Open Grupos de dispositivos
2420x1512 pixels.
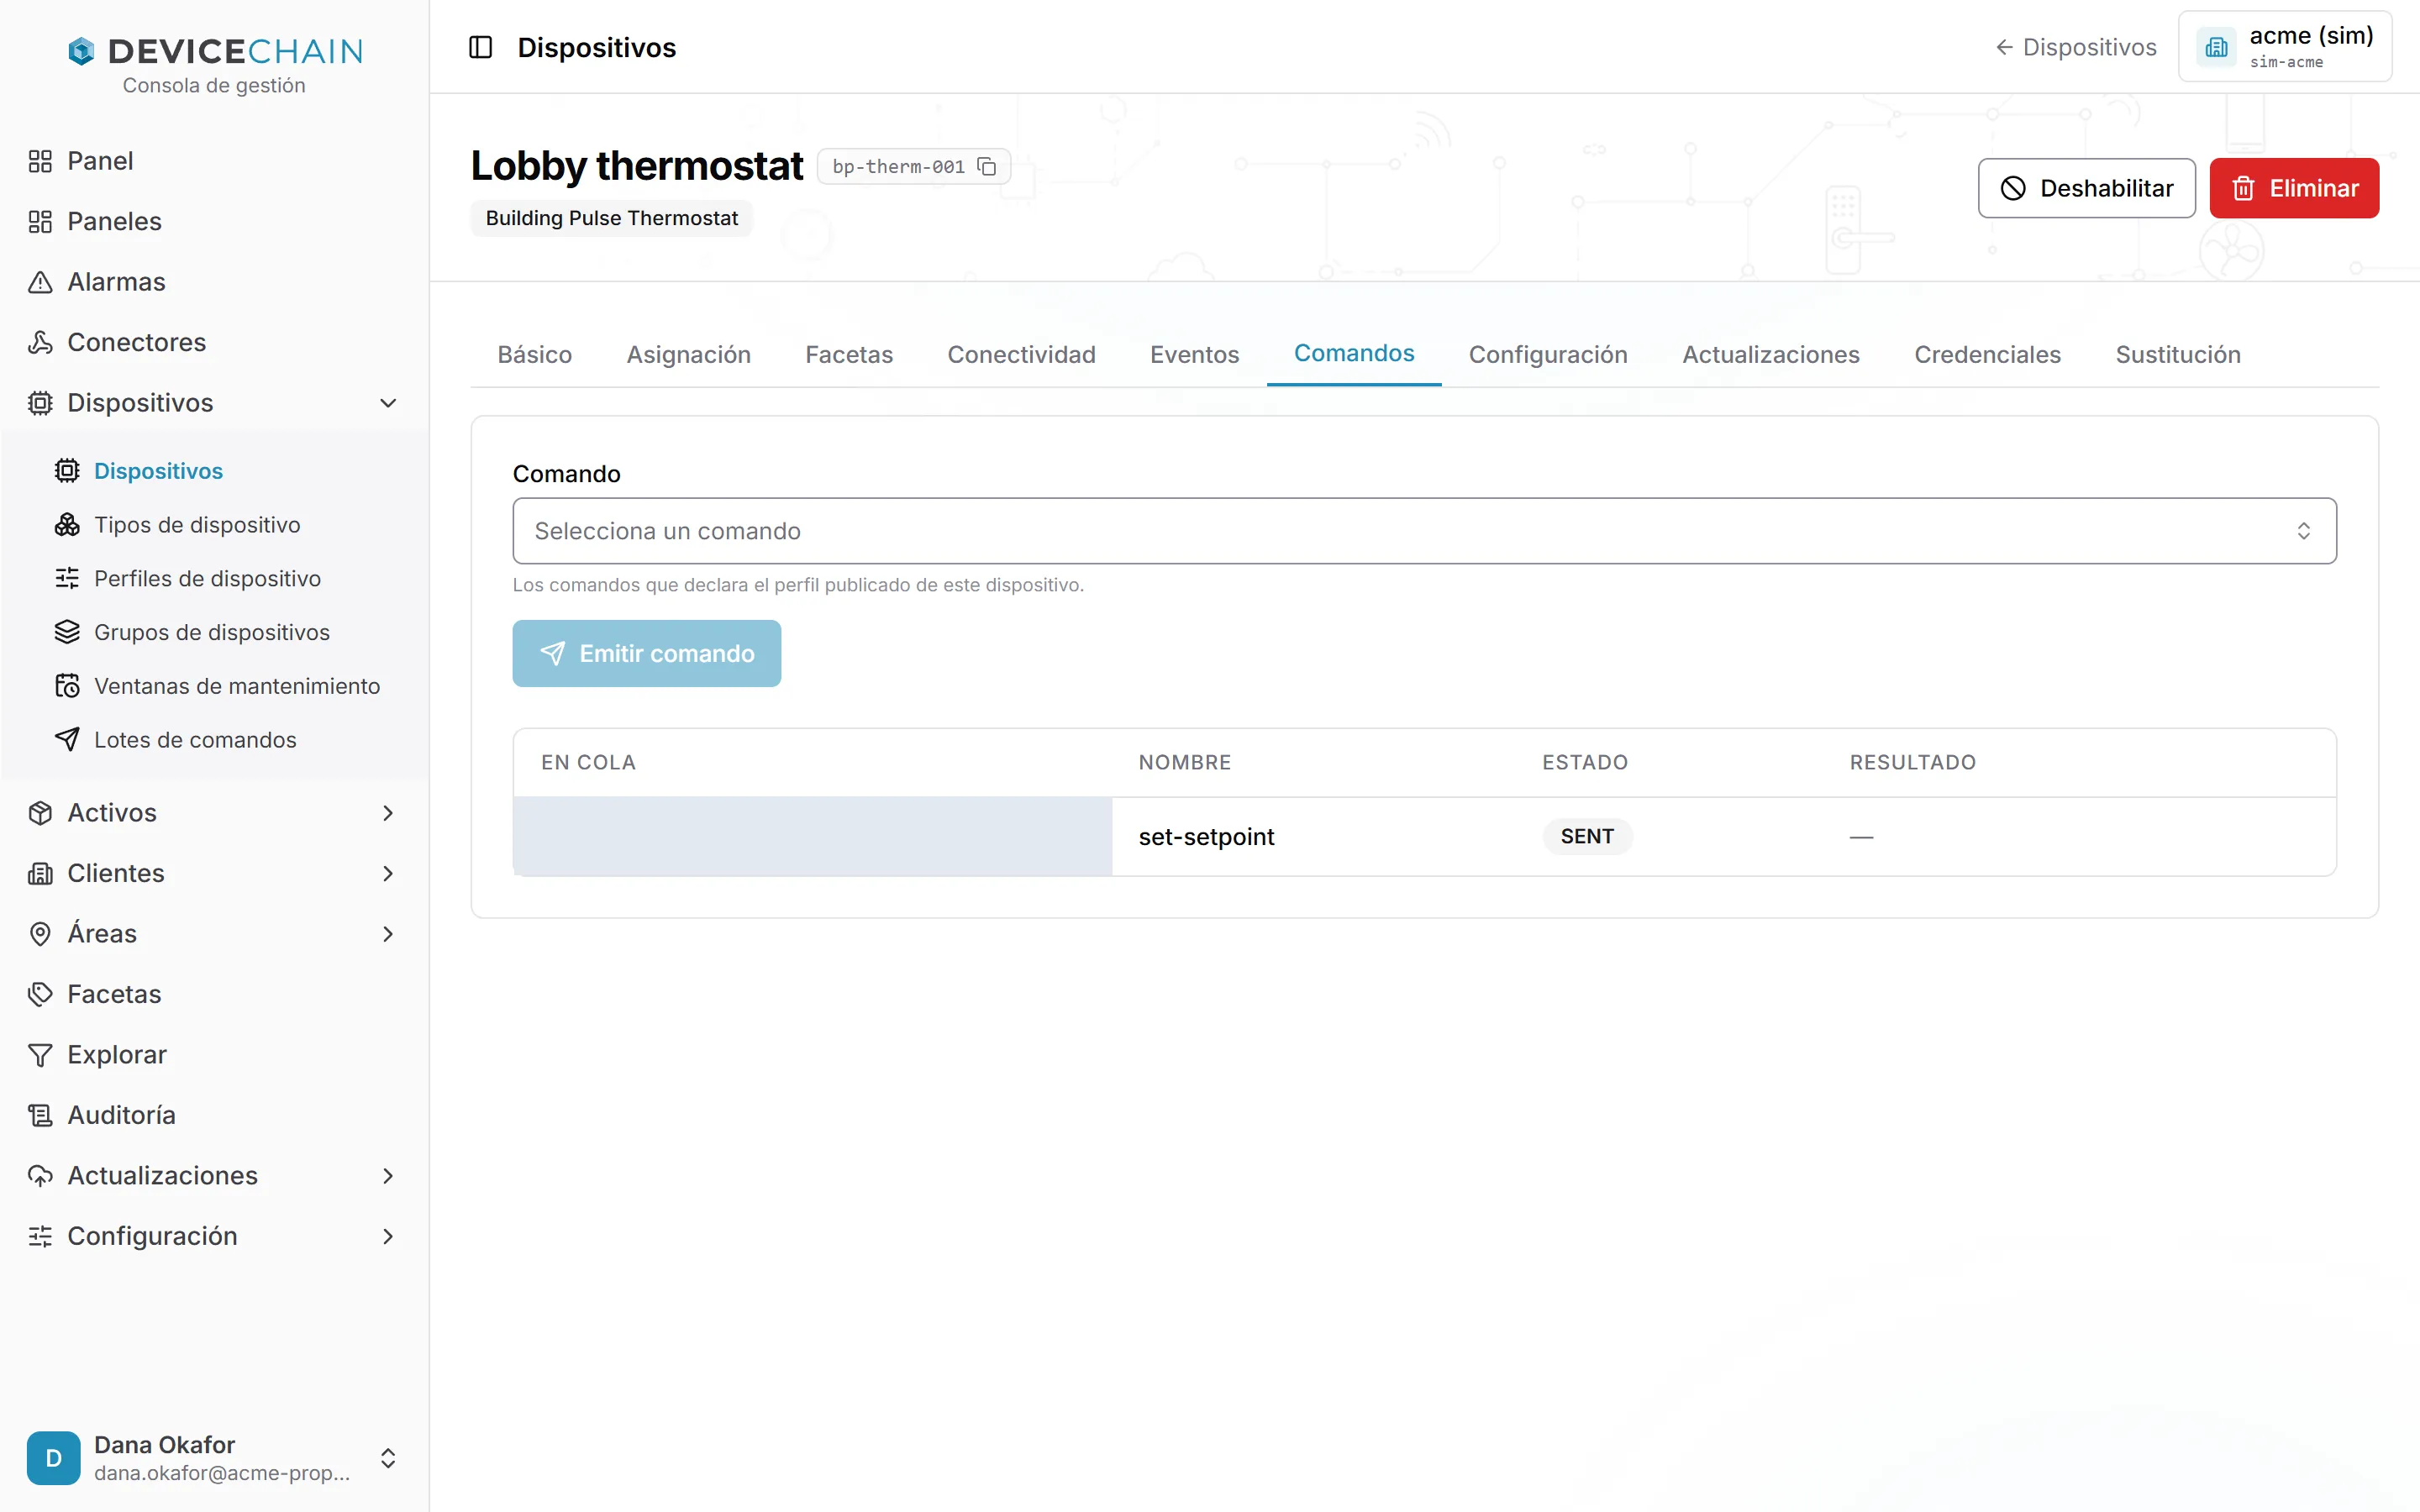point(228,632)
